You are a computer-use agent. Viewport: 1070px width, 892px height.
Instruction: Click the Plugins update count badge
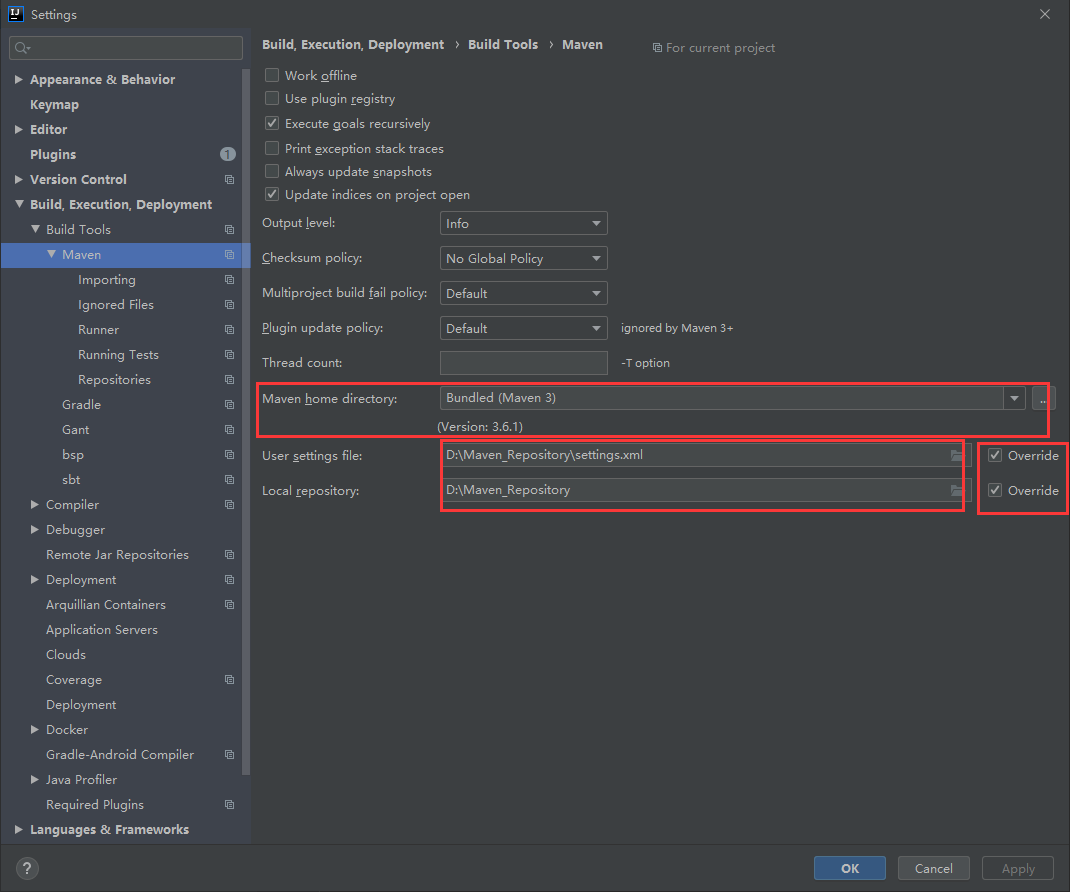(x=227, y=154)
